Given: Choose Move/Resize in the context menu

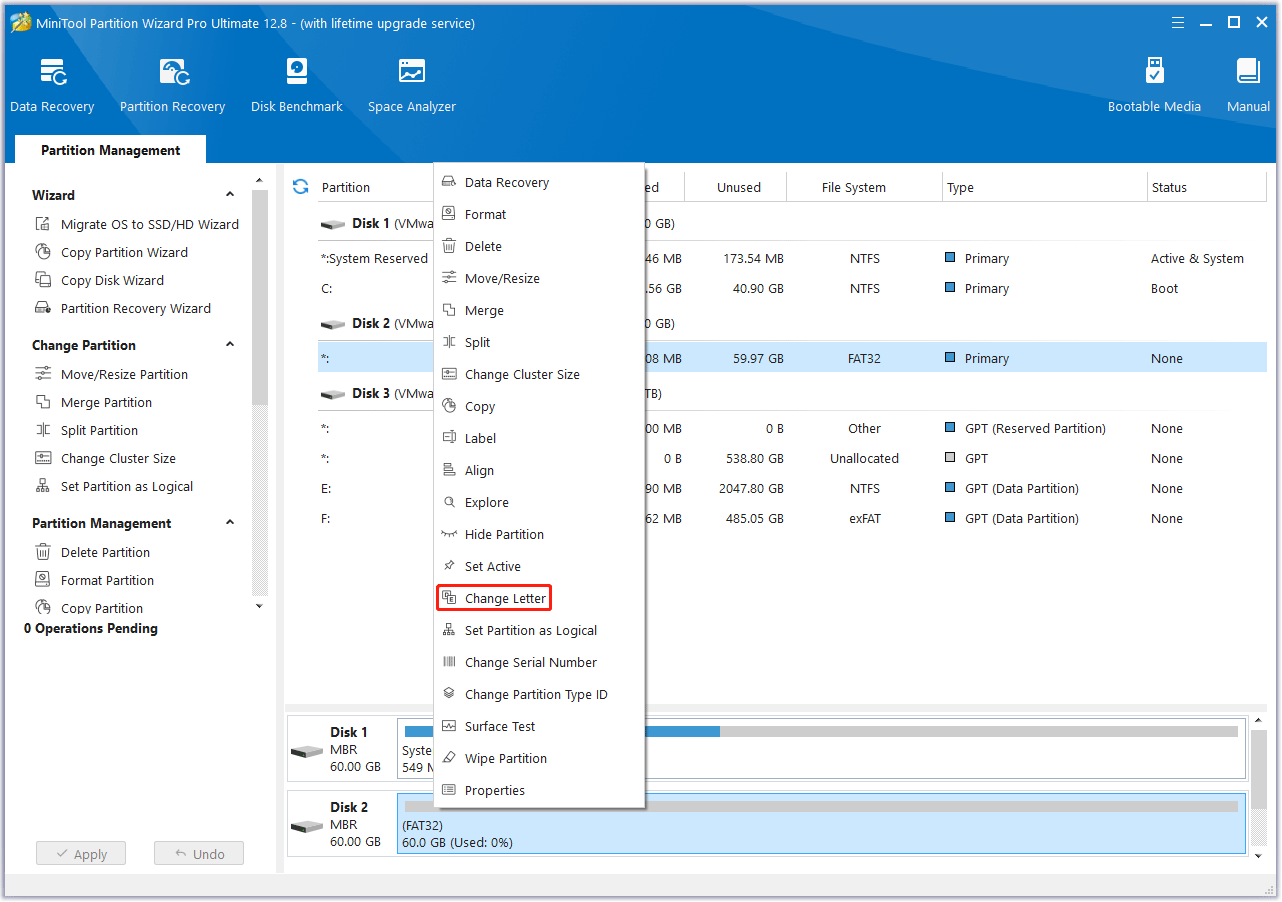Looking at the screenshot, I should (x=539, y=278).
